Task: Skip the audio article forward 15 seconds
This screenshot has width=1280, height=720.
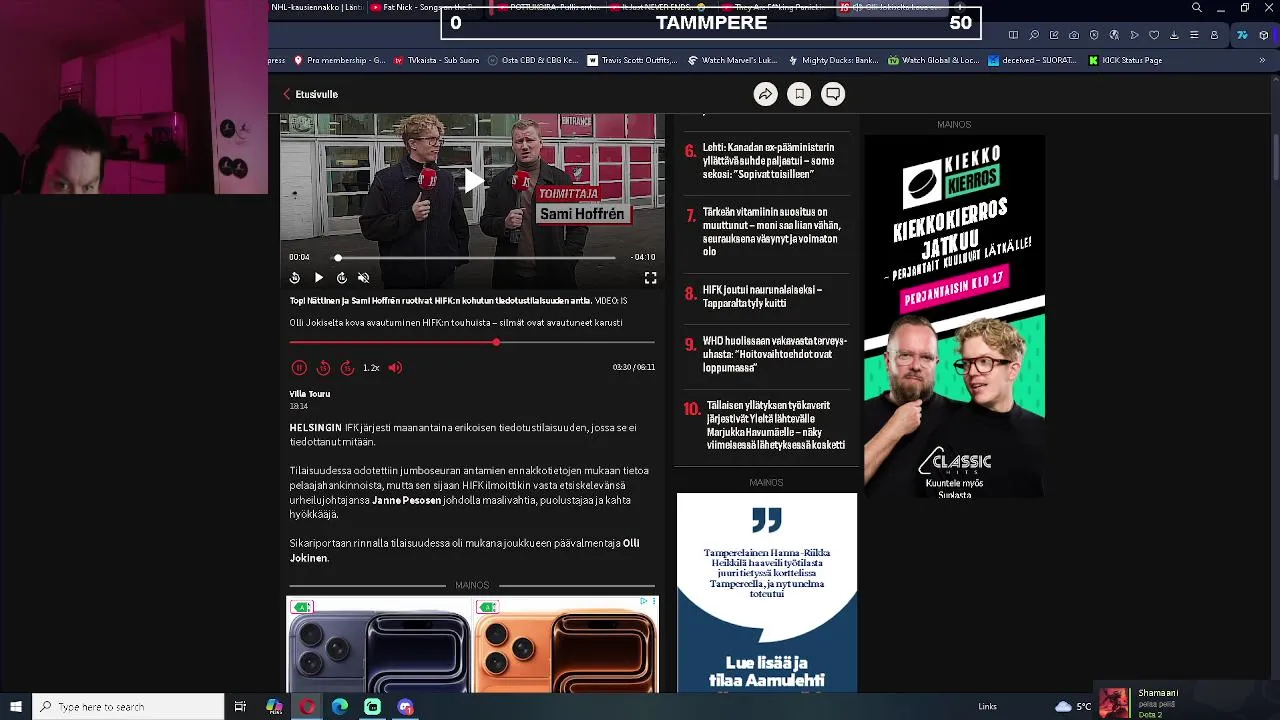Action: (347, 368)
